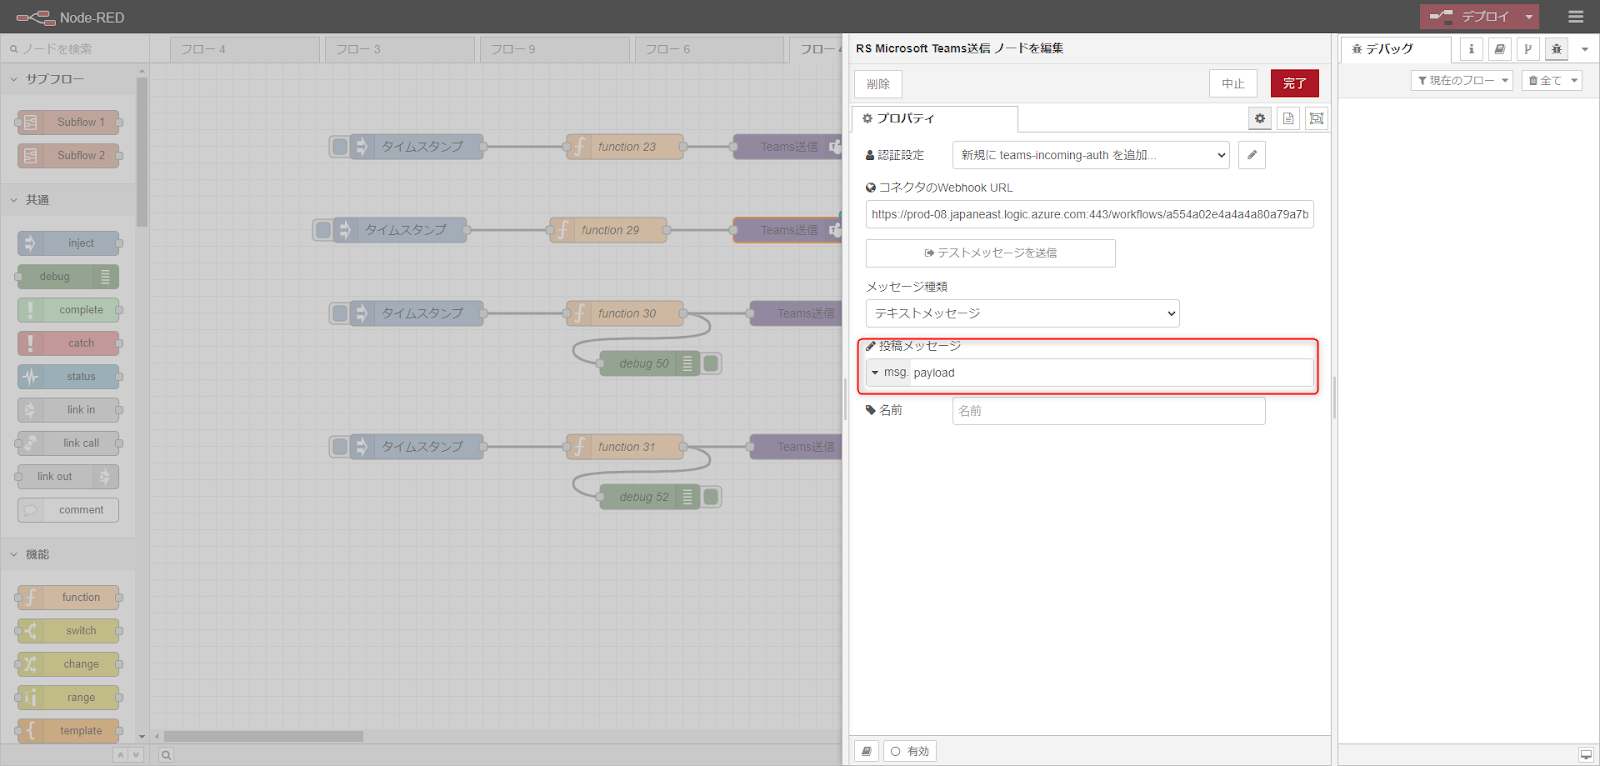1600x766 pixels.
Task: Trigger the inject button before function 31
Action: click(x=340, y=447)
